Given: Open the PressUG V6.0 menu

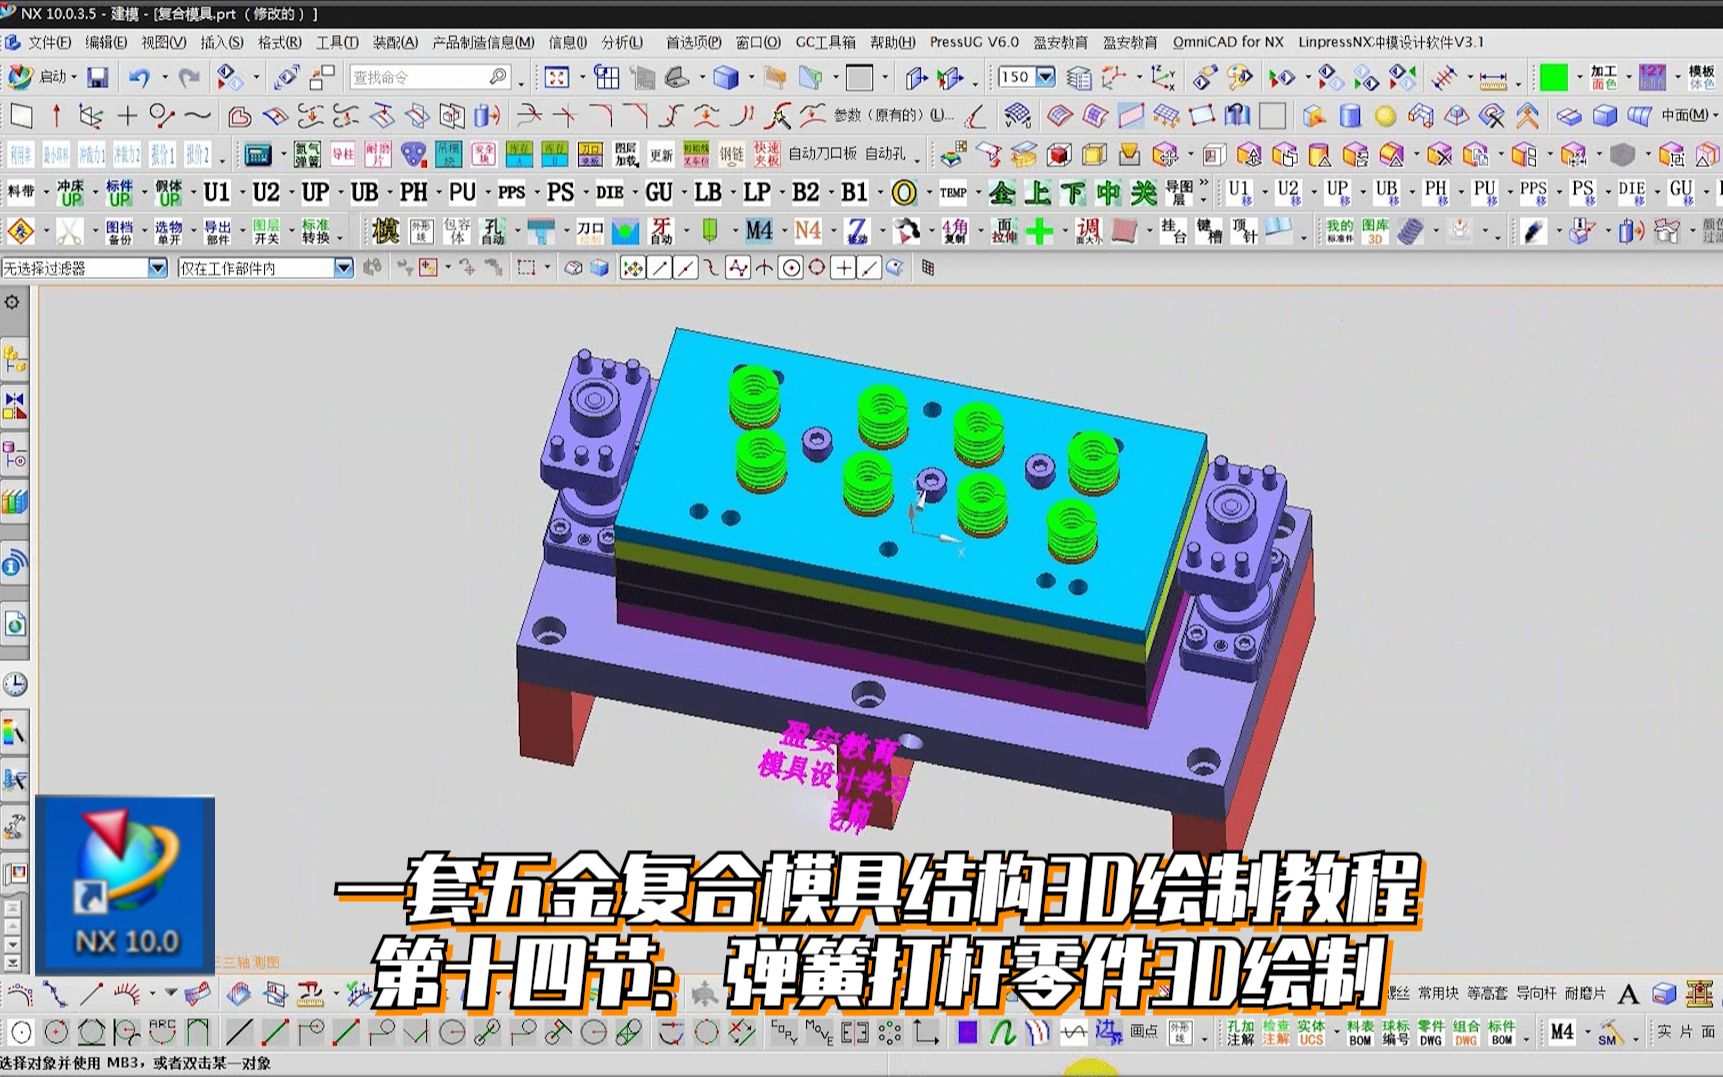Looking at the screenshot, I should 974,42.
